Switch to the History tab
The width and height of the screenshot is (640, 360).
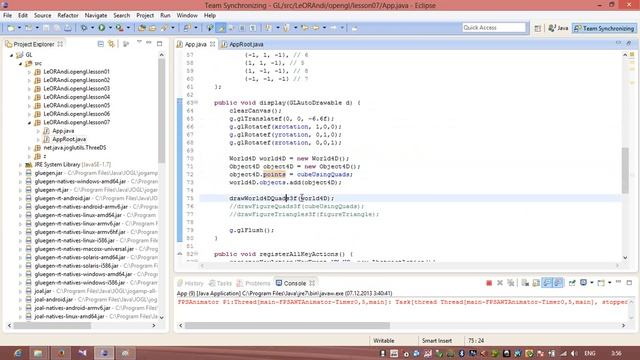point(190,283)
